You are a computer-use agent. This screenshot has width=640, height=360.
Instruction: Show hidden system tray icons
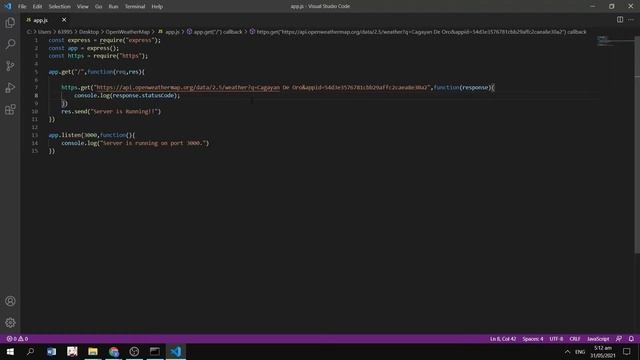[x=567, y=351]
